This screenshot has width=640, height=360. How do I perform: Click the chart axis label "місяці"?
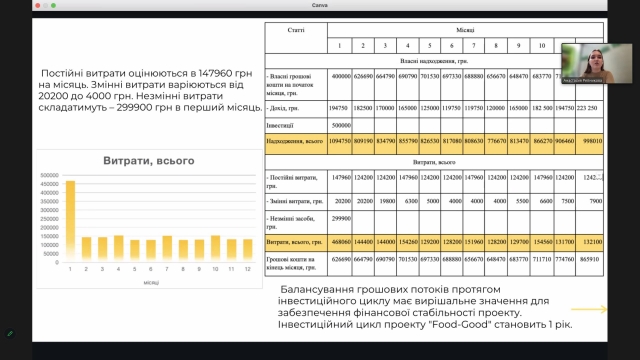[x=151, y=282]
